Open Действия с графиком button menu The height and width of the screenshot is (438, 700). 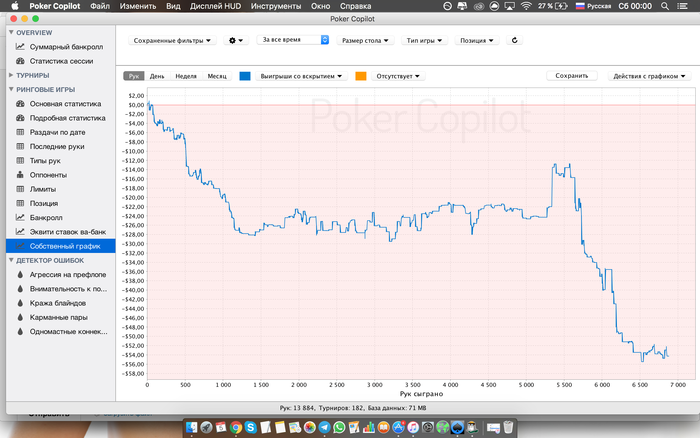pos(651,75)
